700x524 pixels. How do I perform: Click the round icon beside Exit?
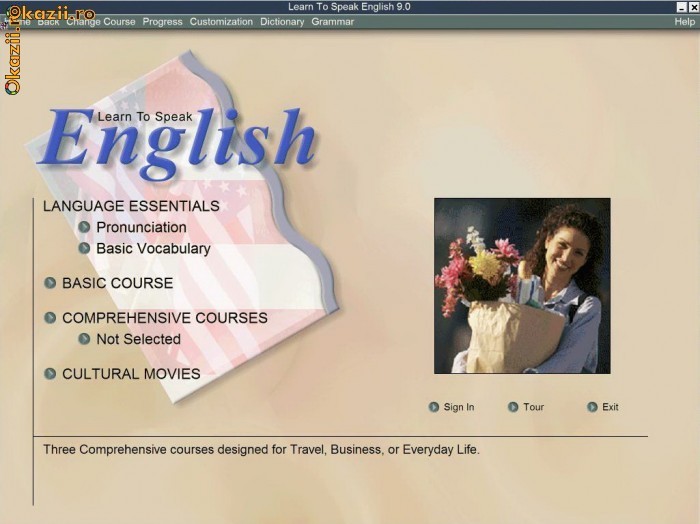pyautogui.click(x=592, y=407)
